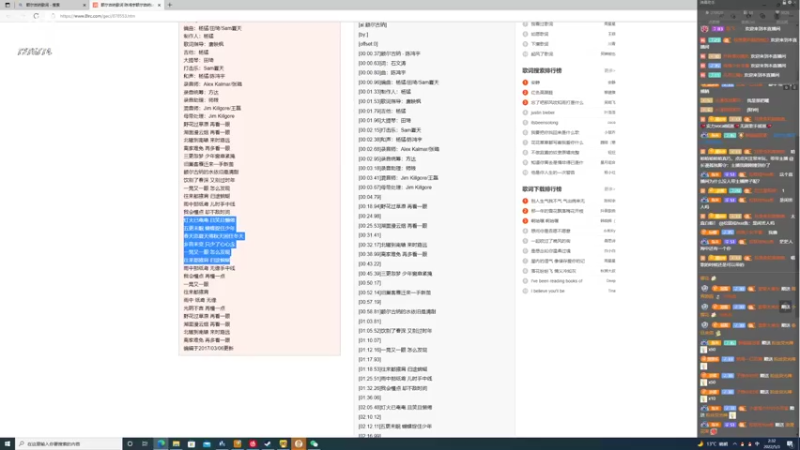800x450 pixels.
Task: Click '编辑于2017/03/06更新' line
Action: 209,348
